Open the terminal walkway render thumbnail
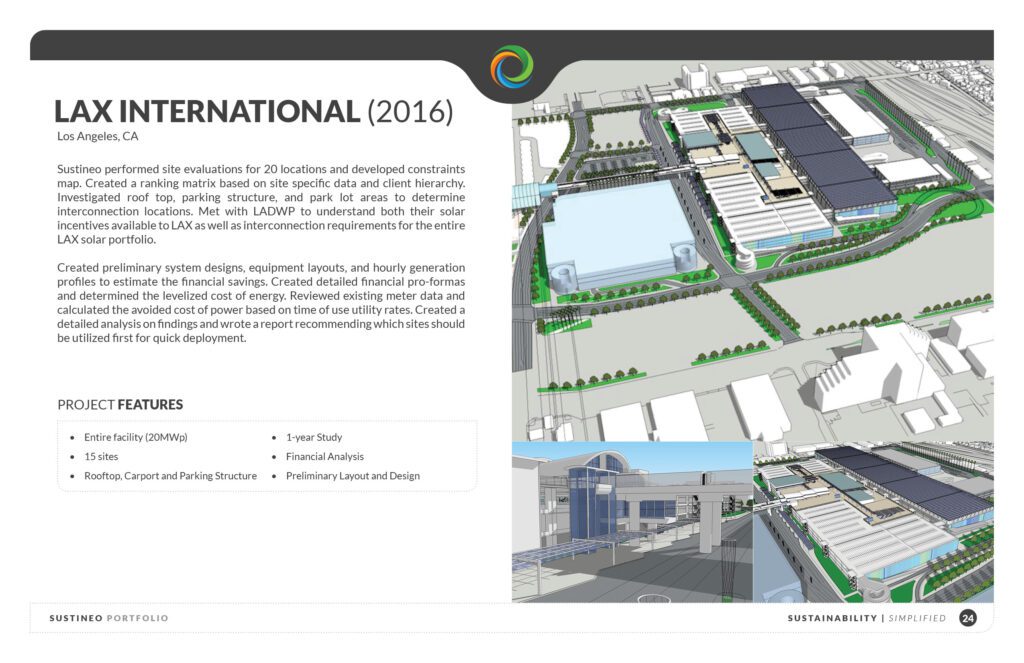Image resolution: width=1024 pixels, height=663 pixels. point(631,522)
